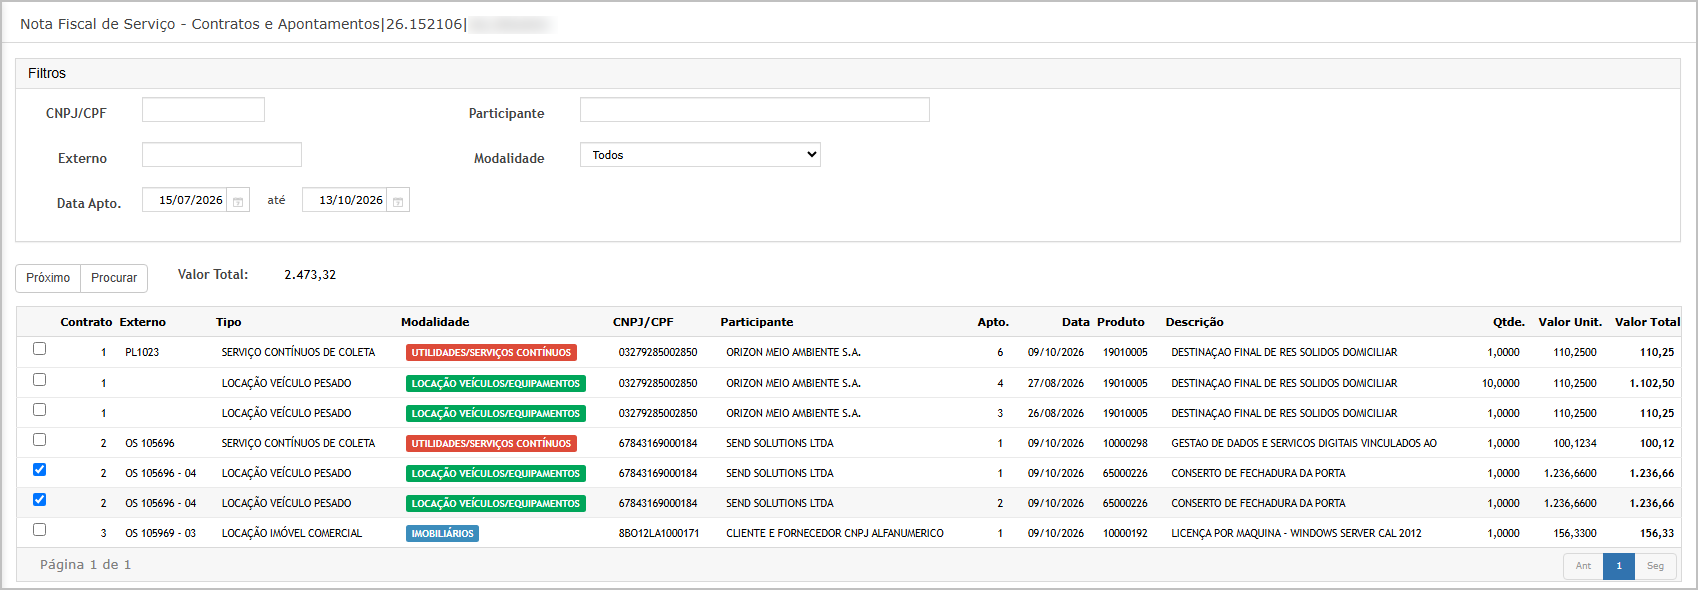The height and width of the screenshot is (590, 1698).
Task: Click the Tipo column header
Action: 229,322
